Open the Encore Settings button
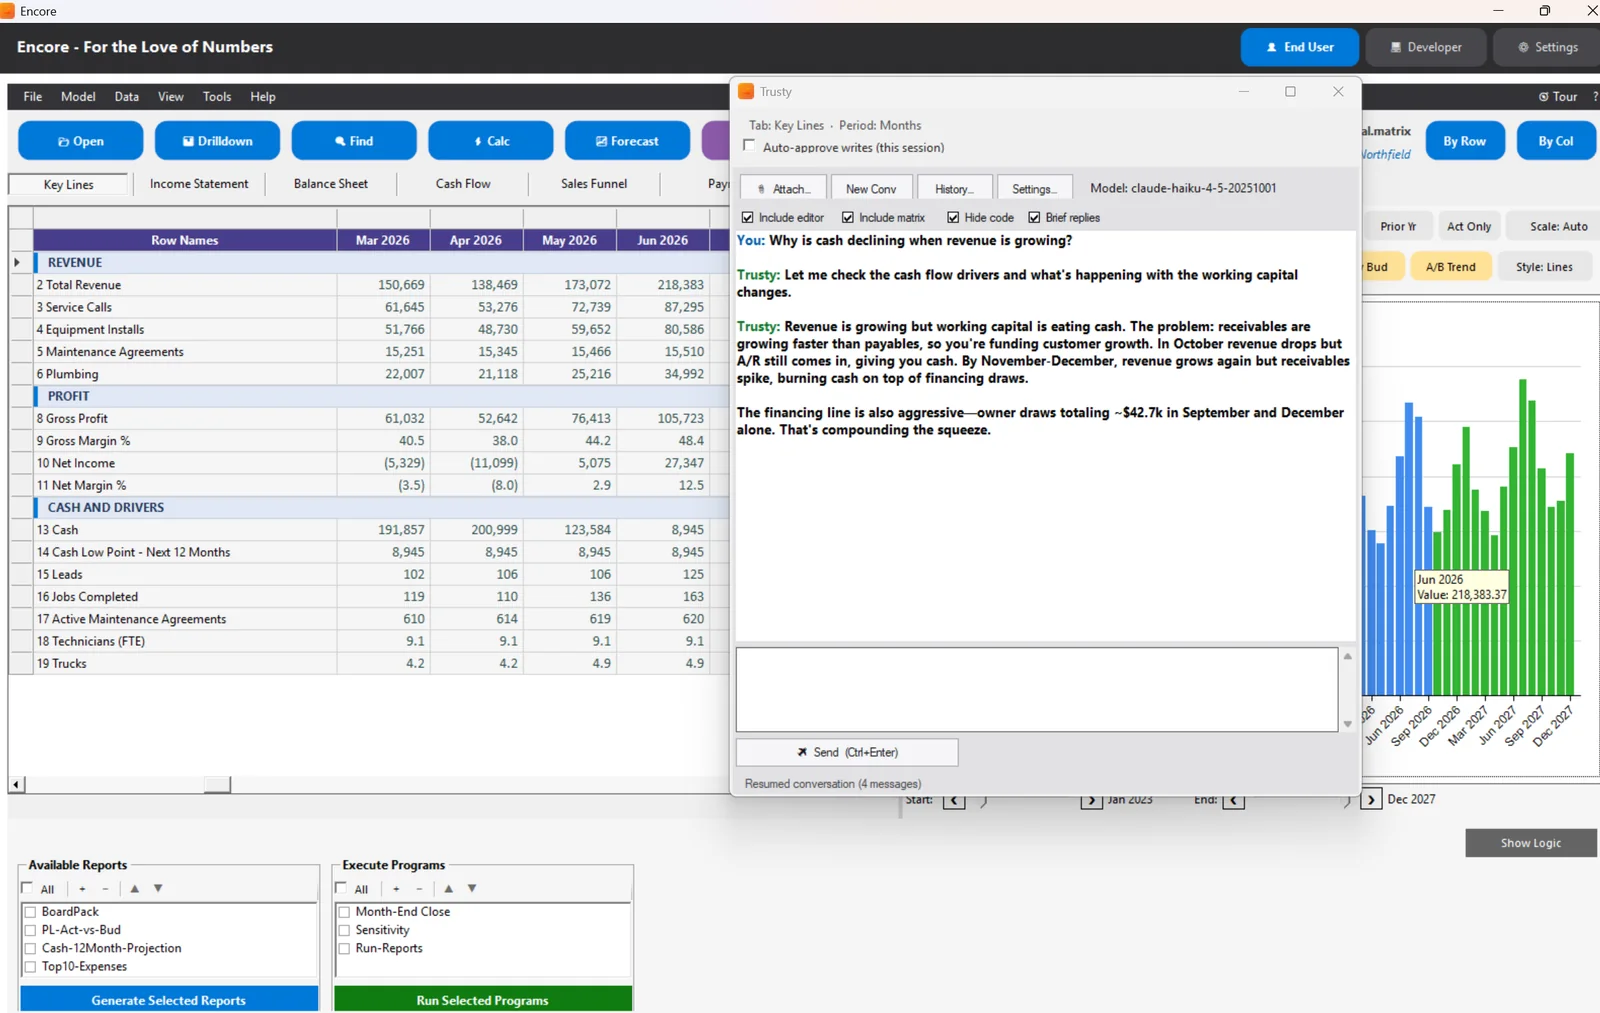Image resolution: width=1600 pixels, height=1013 pixels. [x=1547, y=47]
